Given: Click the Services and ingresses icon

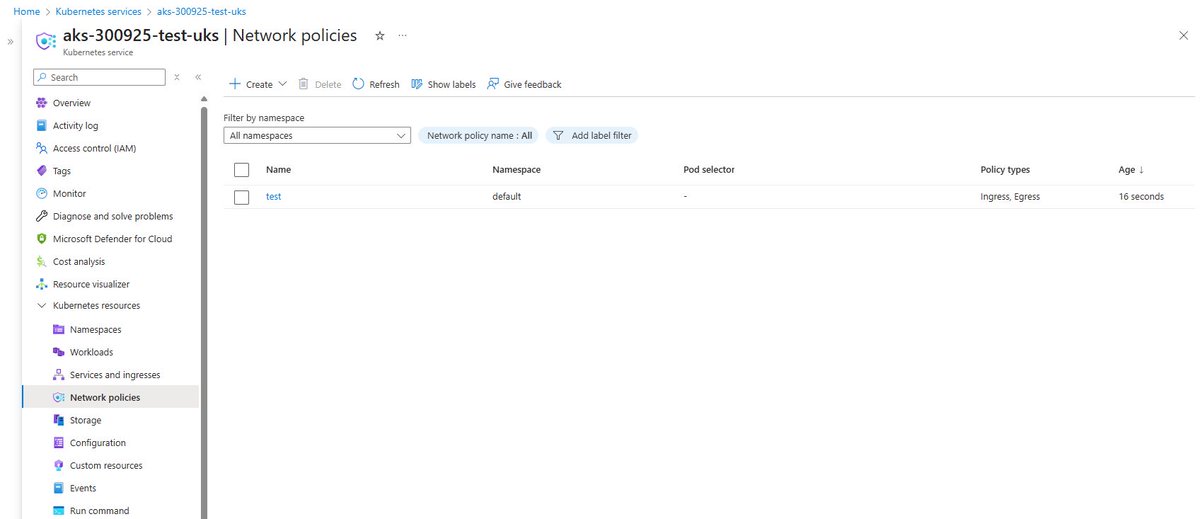Looking at the screenshot, I should pyautogui.click(x=58, y=375).
